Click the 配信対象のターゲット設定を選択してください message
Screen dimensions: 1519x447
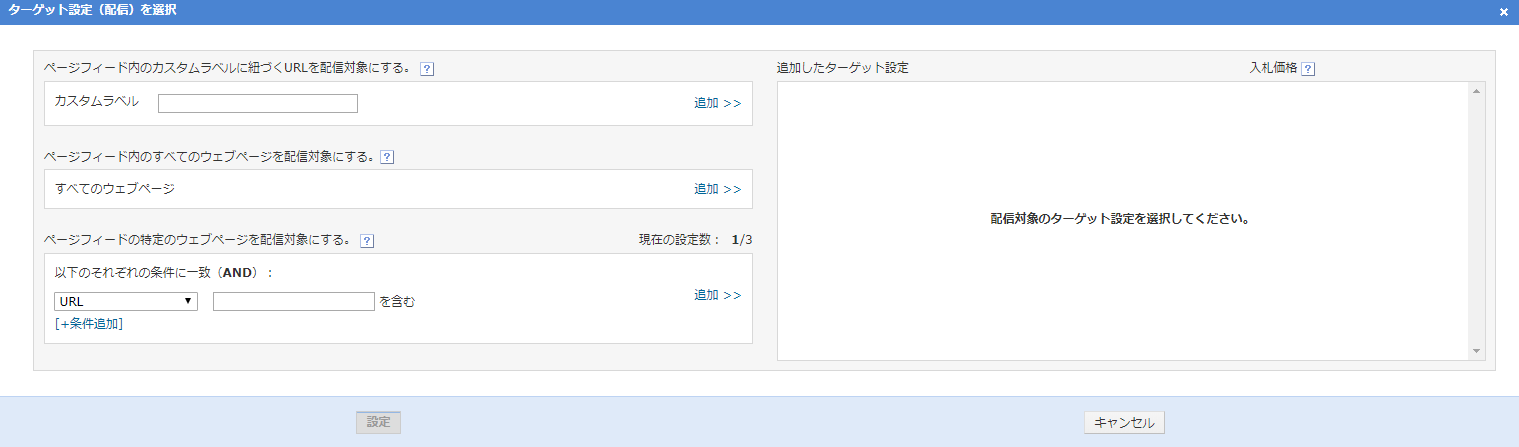click(1120, 218)
